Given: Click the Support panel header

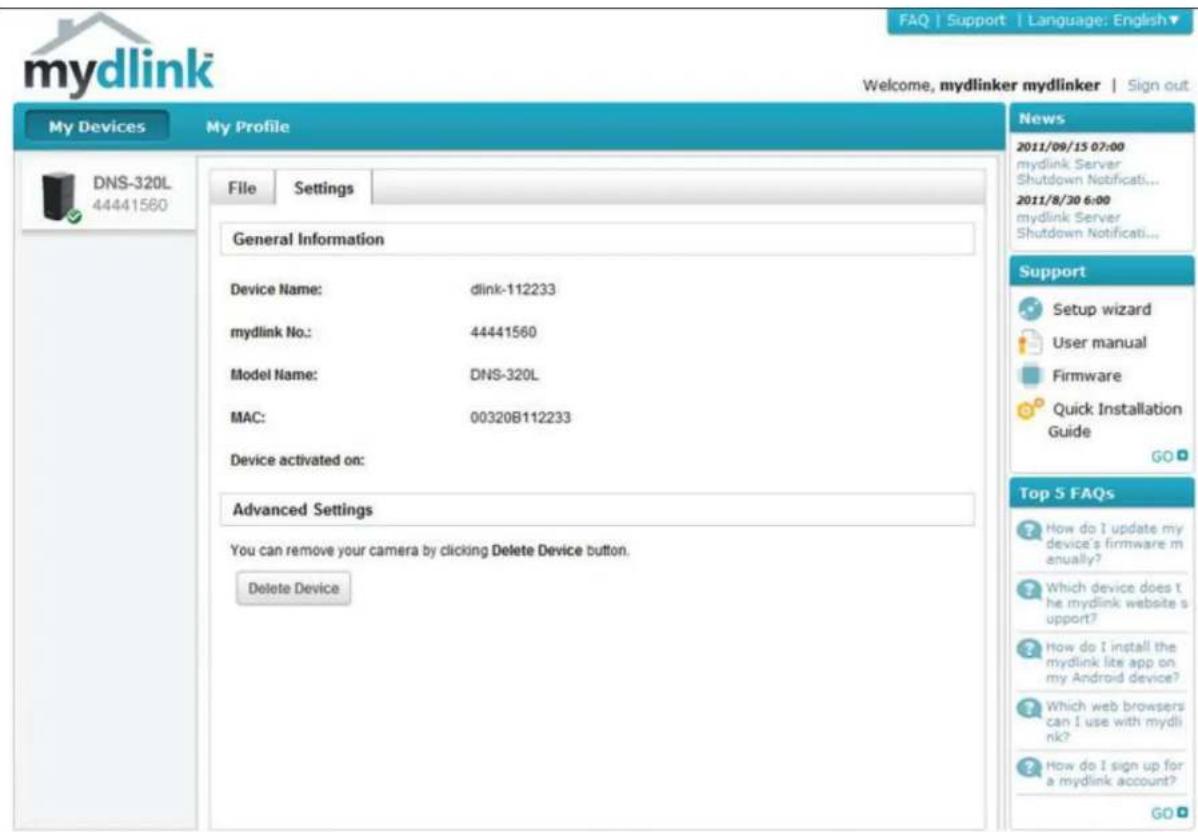Looking at the screenshot, I should pos(1101,272).
